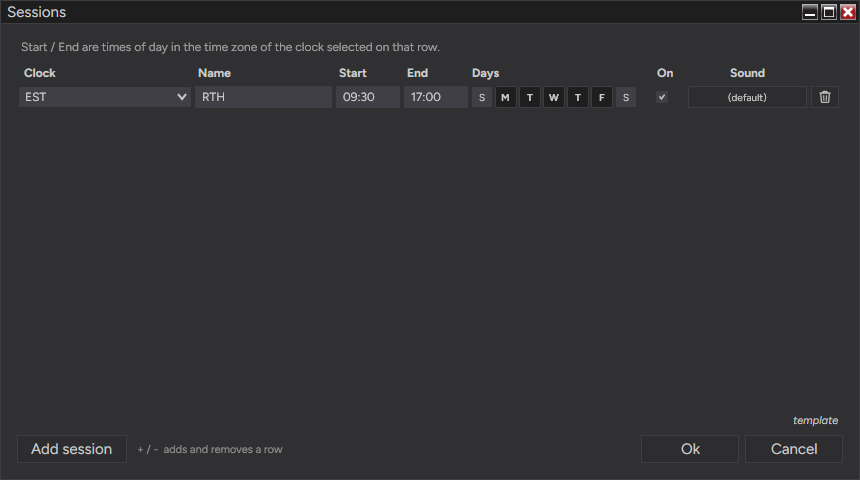Toggle Saturday day button
860x480 pixels.
coord(626,98)
